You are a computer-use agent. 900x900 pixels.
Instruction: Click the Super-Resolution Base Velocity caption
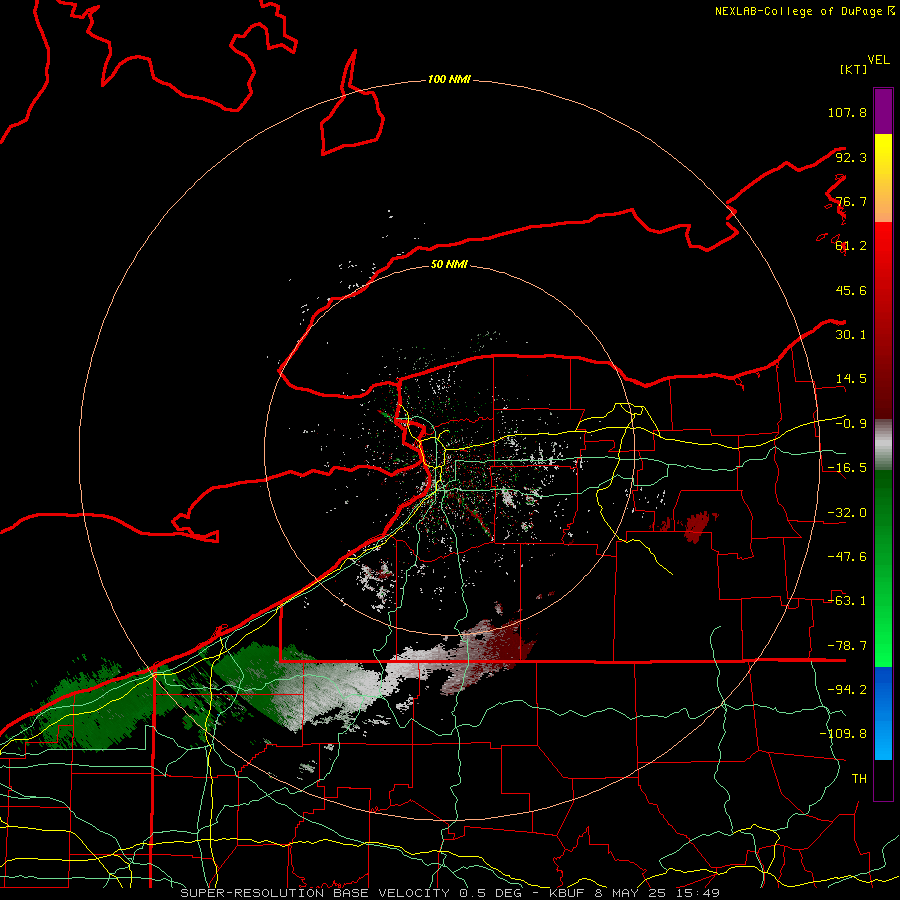pos(450,893)
